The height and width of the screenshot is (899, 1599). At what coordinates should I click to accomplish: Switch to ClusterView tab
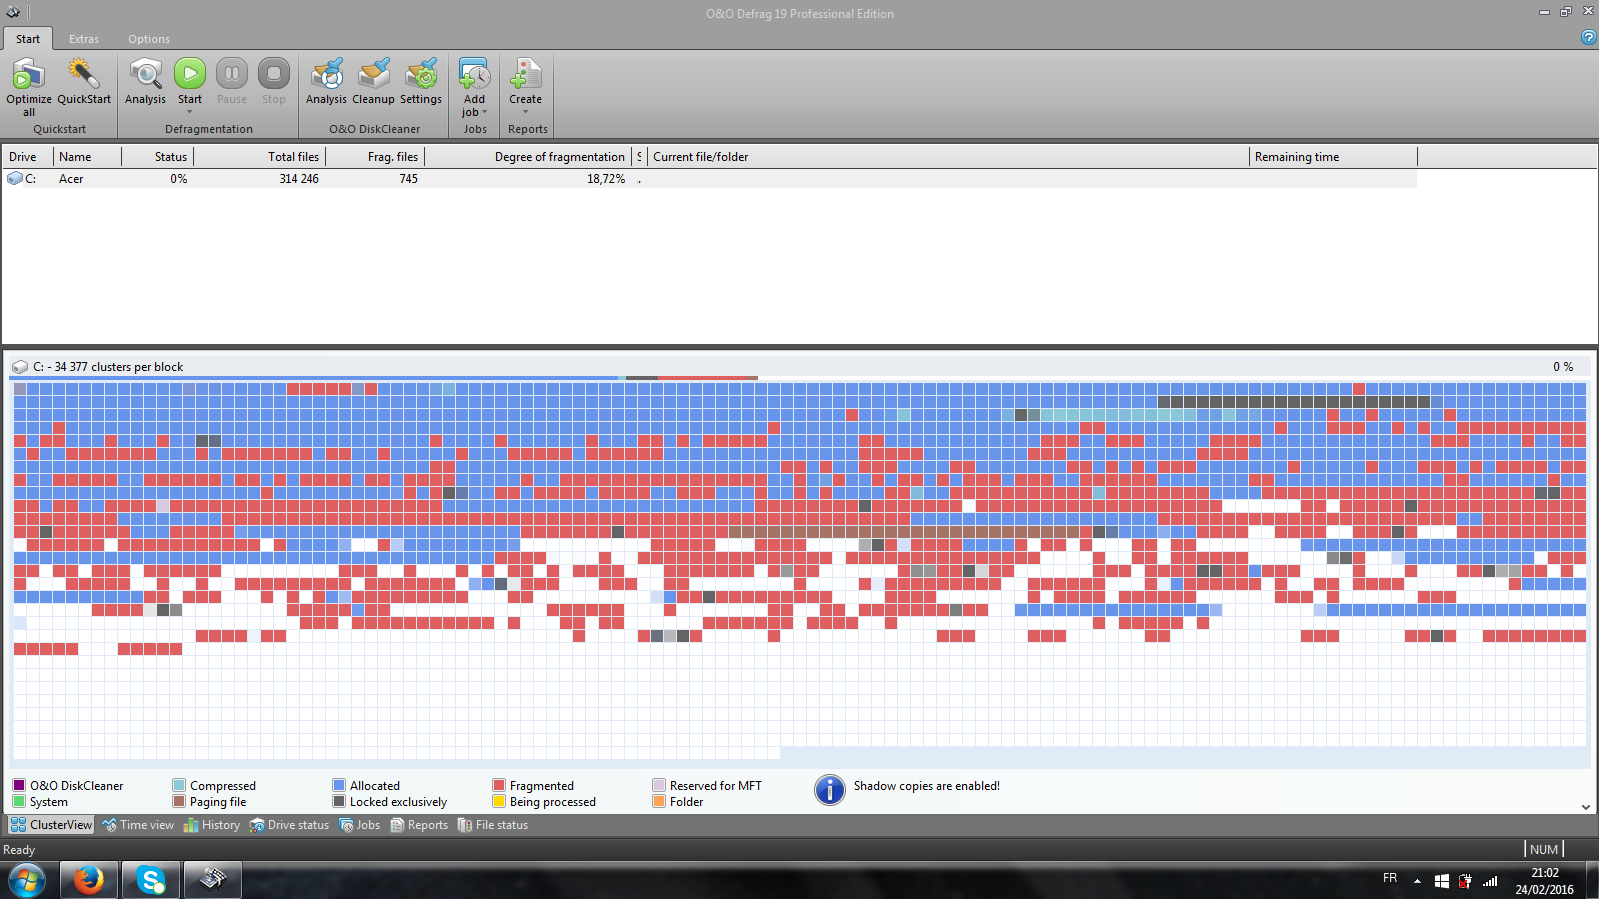[x=51, y=825]
